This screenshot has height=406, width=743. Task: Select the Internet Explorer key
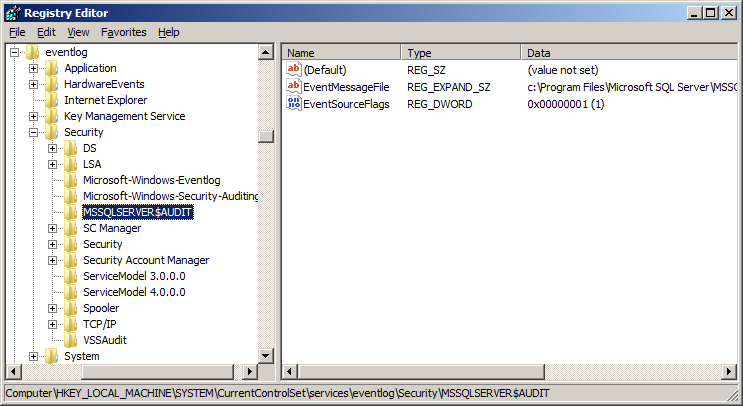pos(106,100)
